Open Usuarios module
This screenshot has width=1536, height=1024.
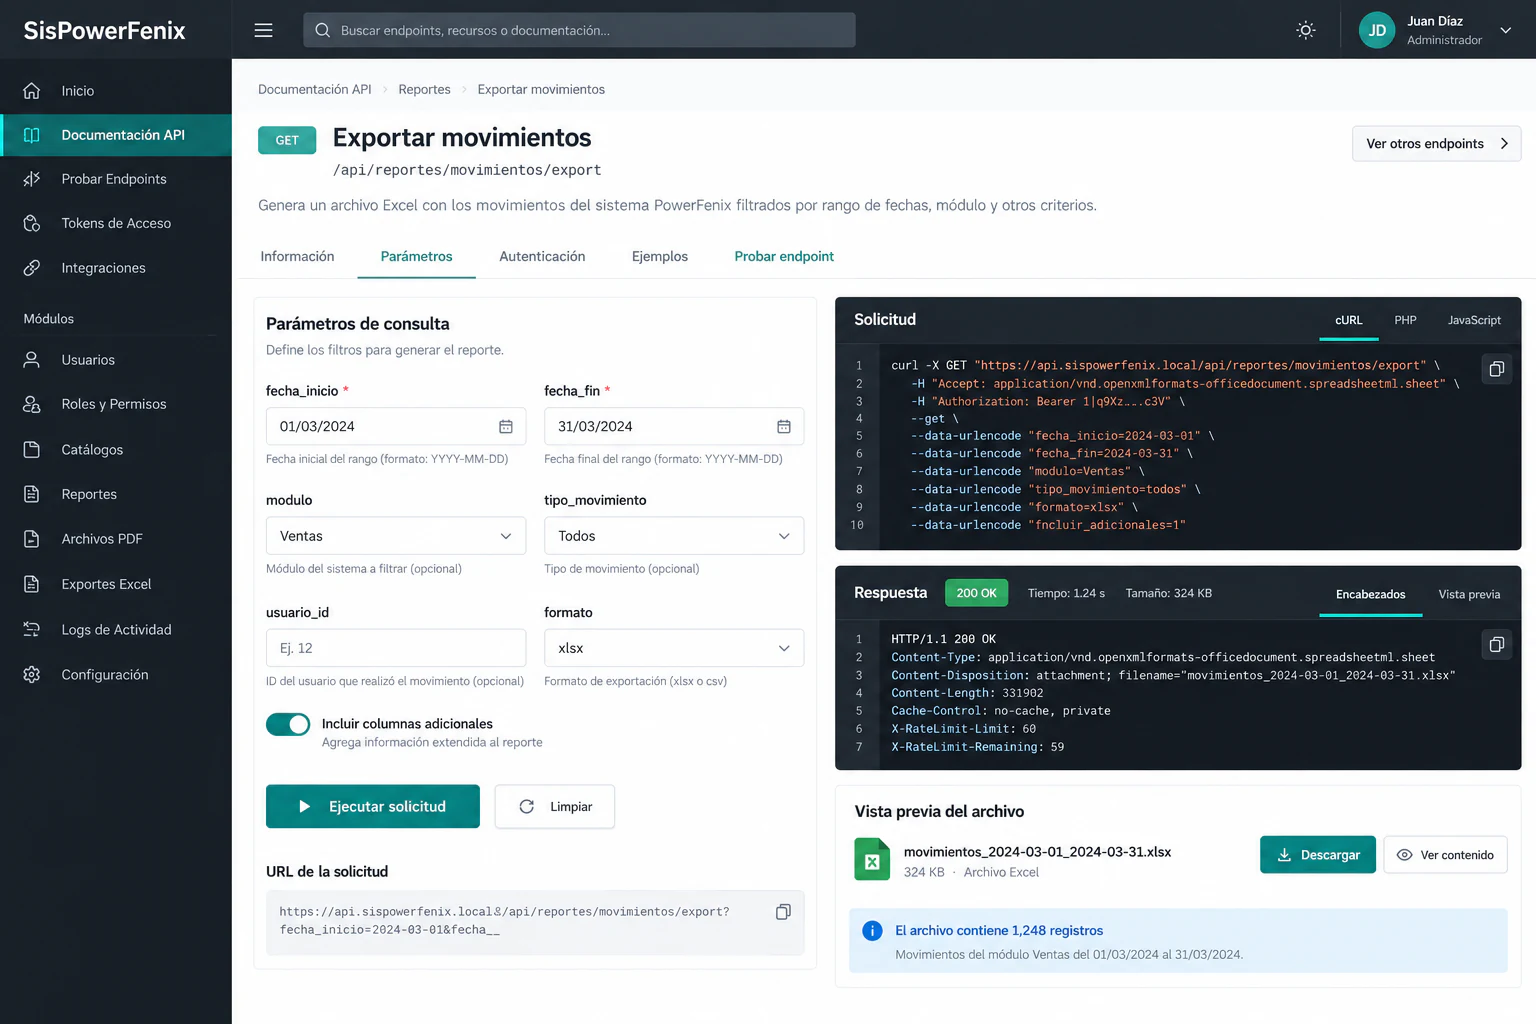point(116,360)
